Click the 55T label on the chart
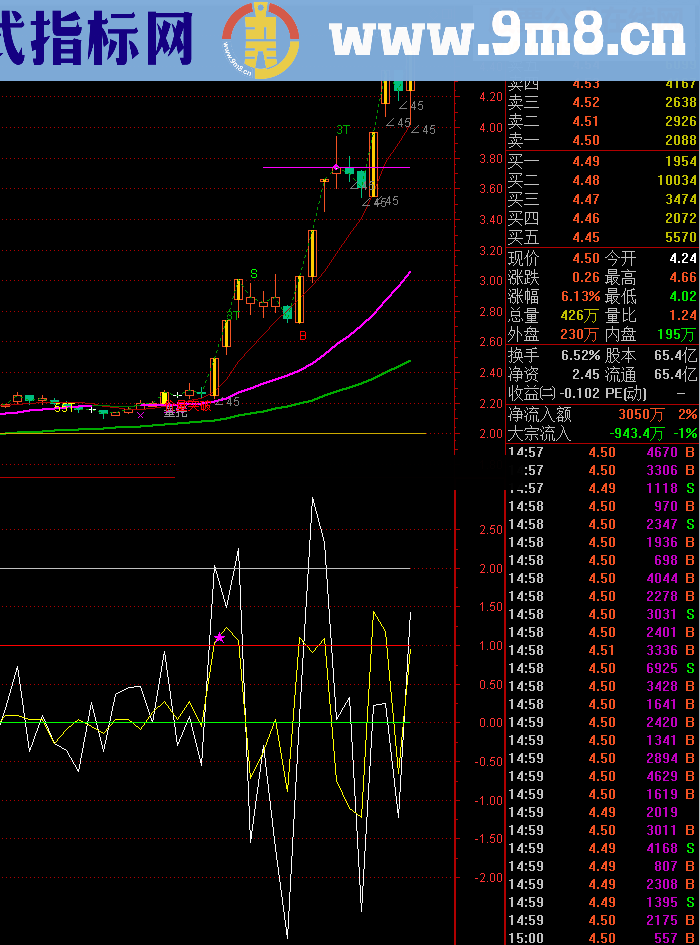Screen dimensions: 700x945 [64, 408]
